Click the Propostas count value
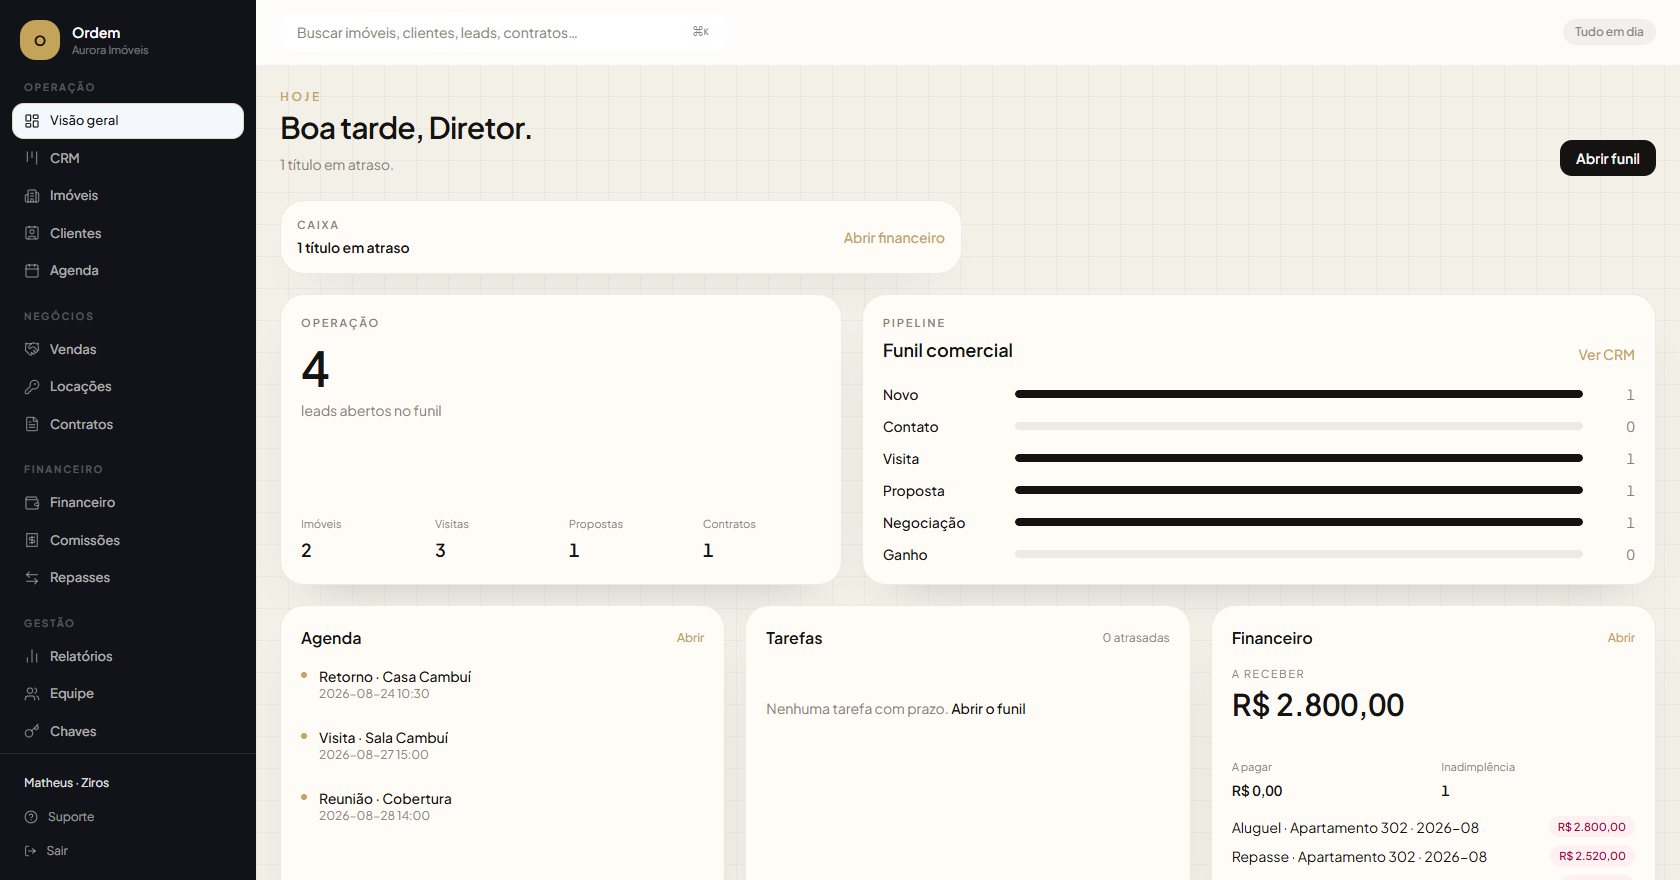1680x880 pixels. pos(574,551)
